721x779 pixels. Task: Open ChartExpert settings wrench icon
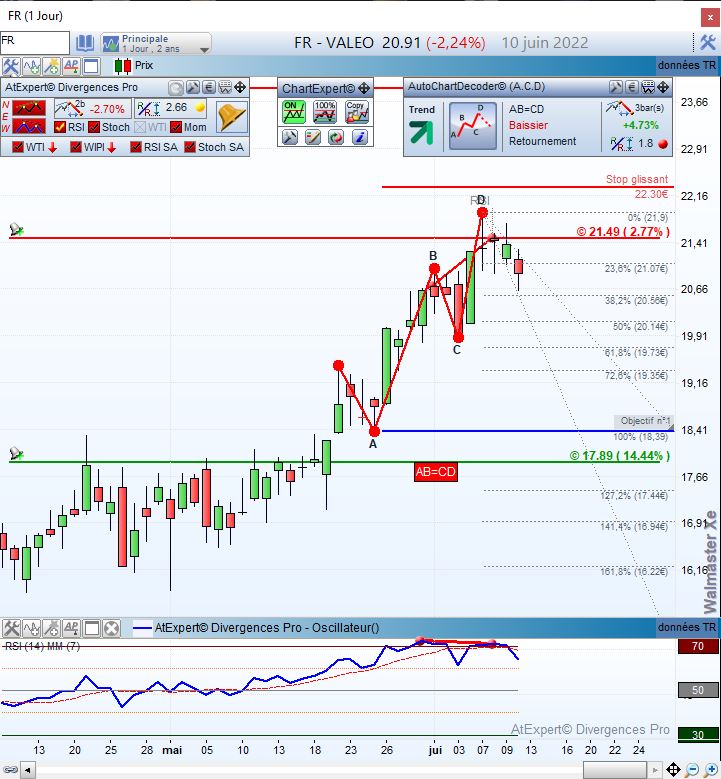(x=290, y=137)
